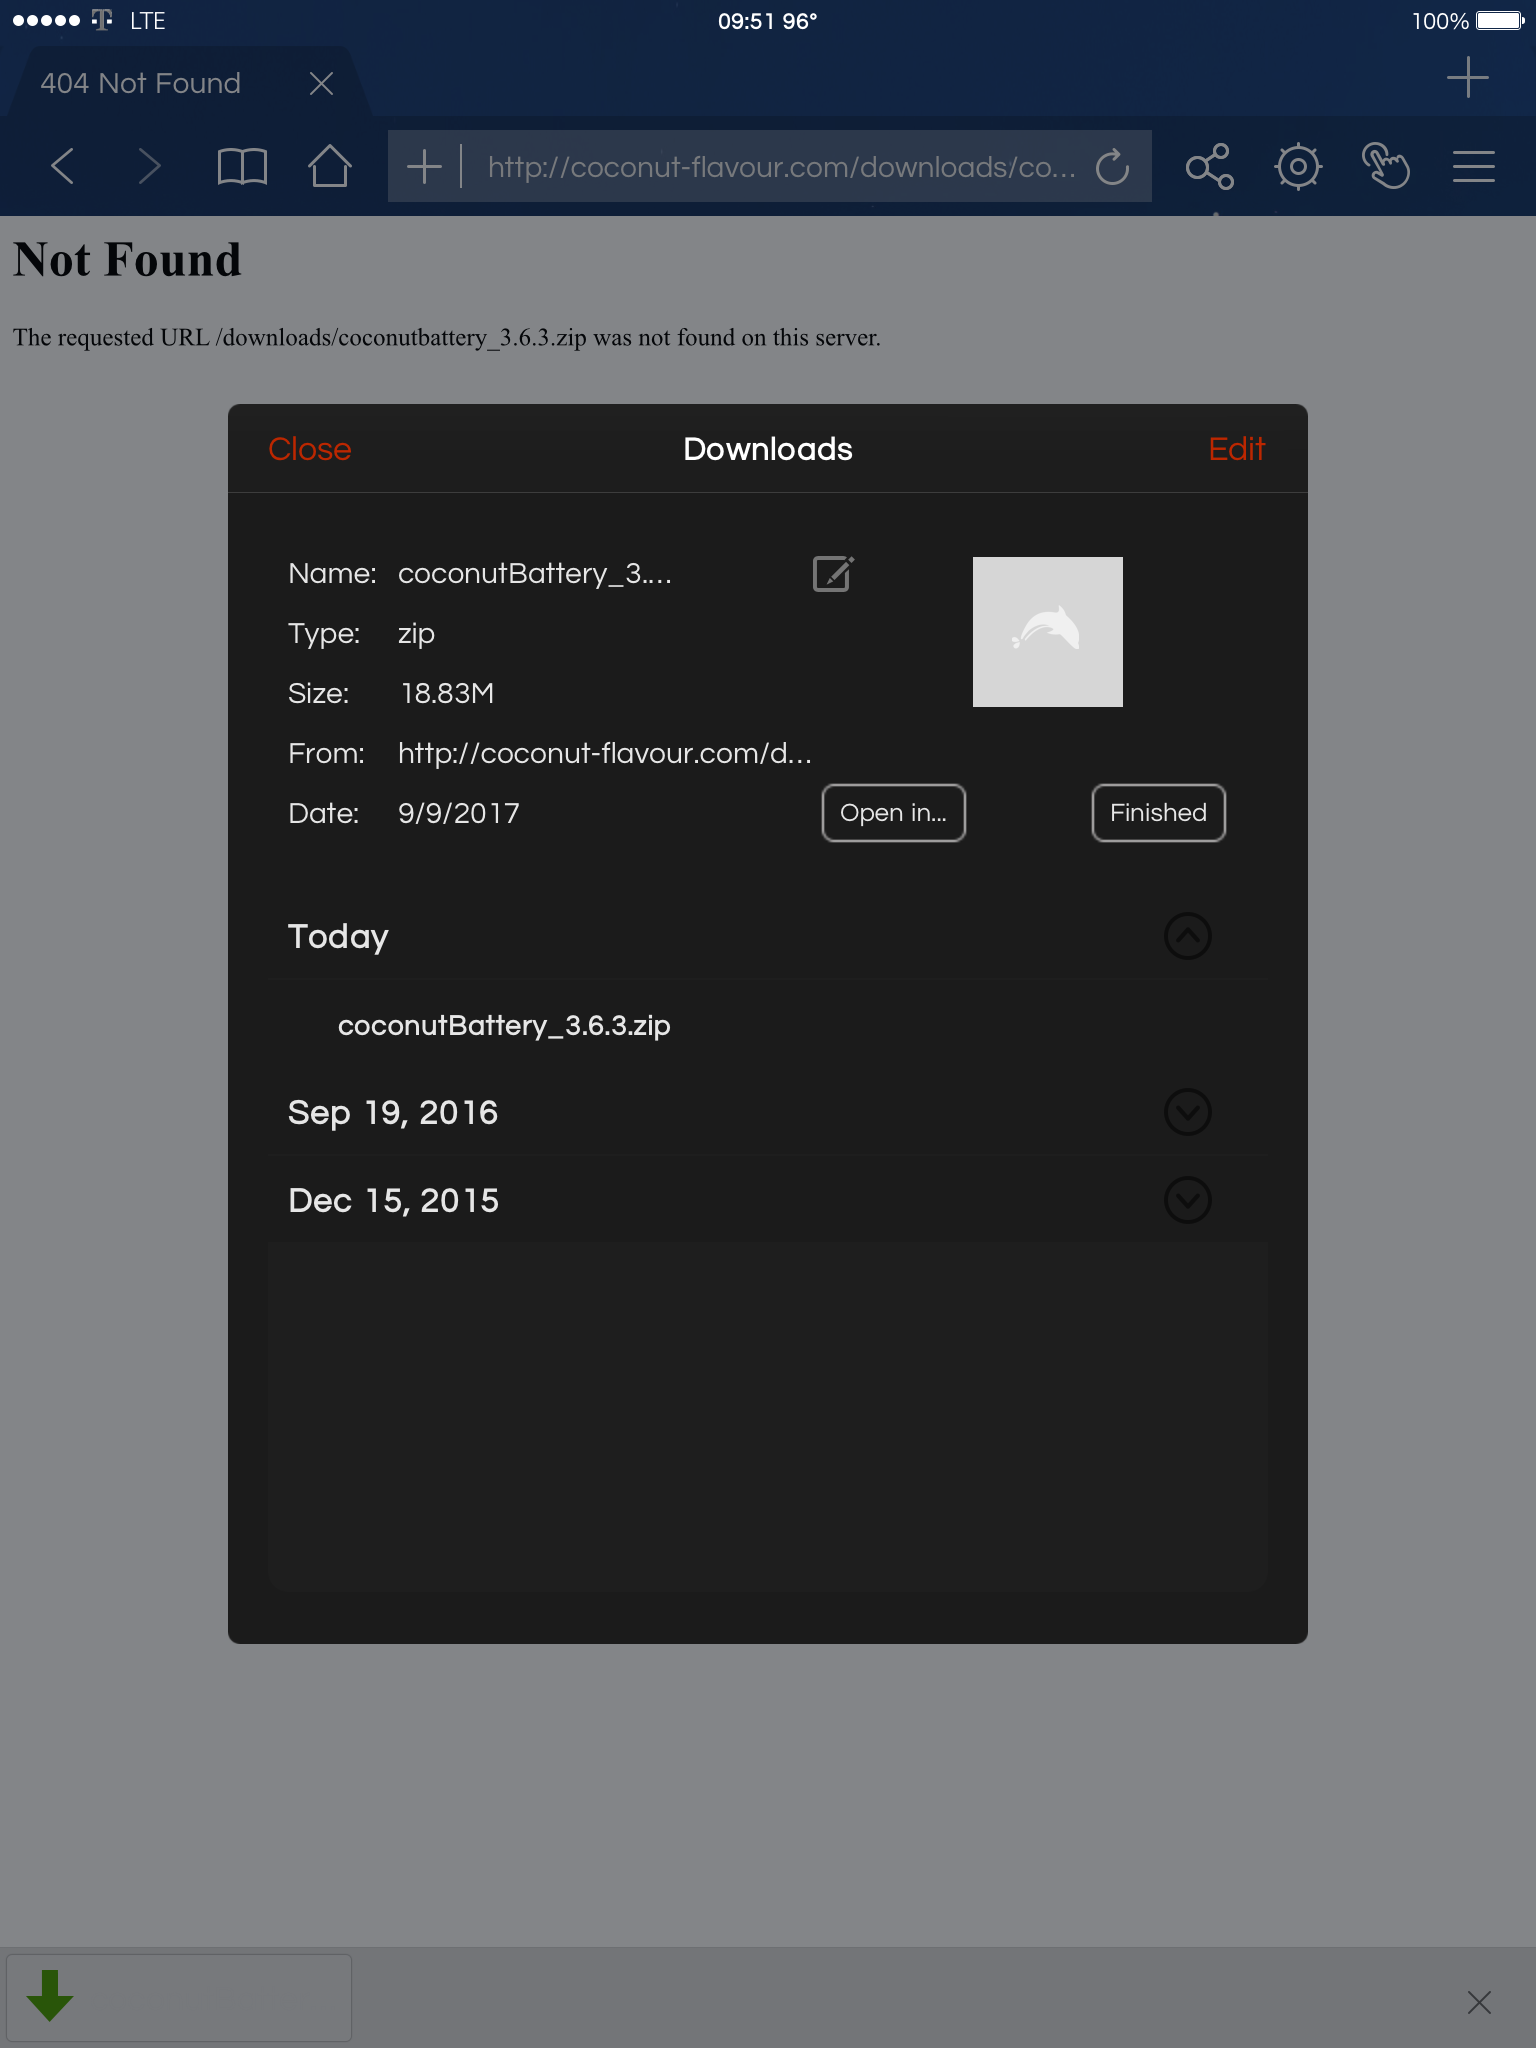The width and height of the screenshot is (1536, 2048).
Task: Tap the dolphin file thumbnail
Action: [1048, 632]
